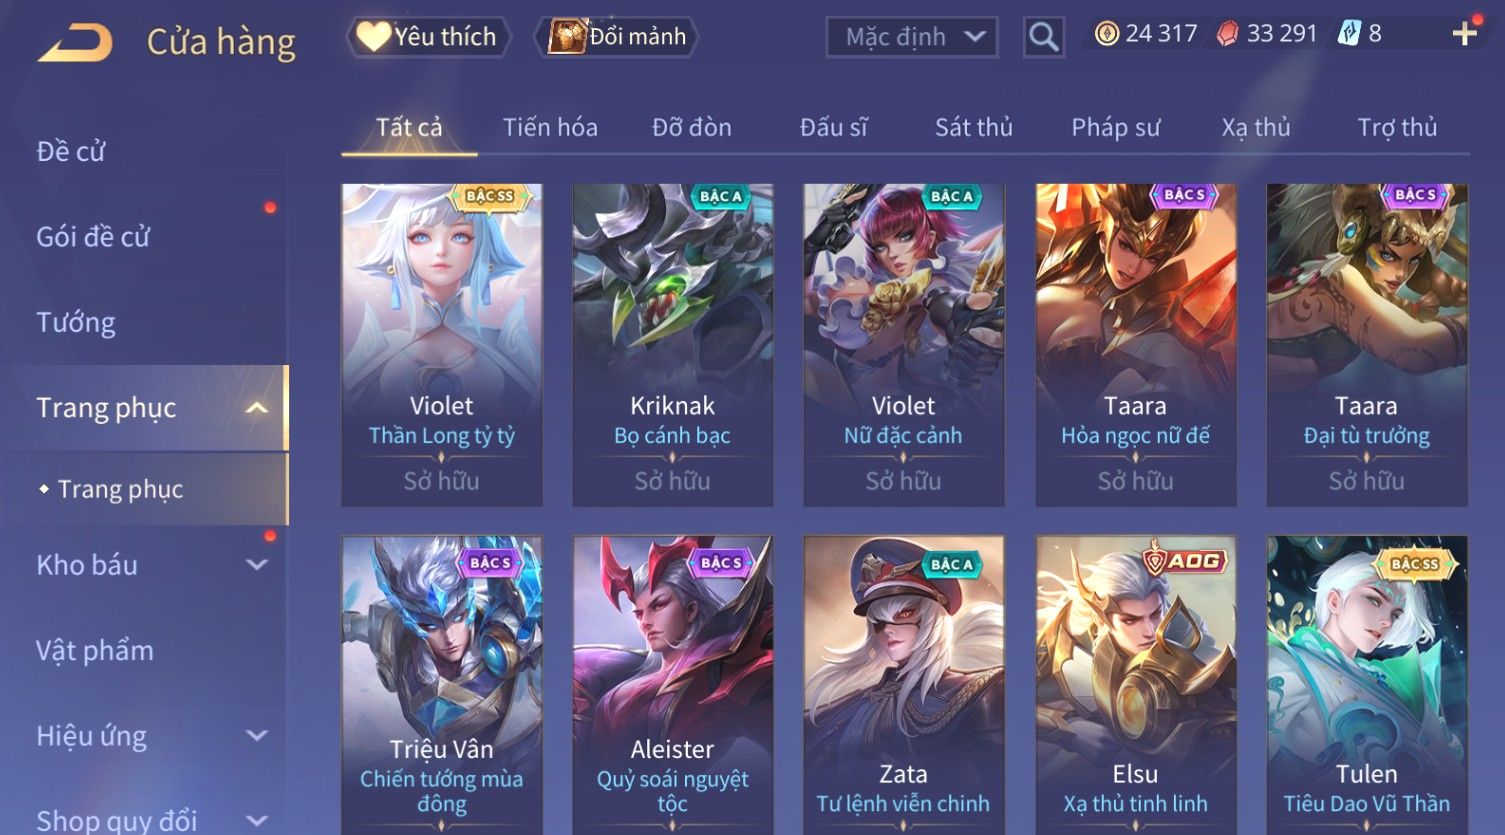Click the gold coin balance icon
This screenshot has width=1505, height=835.
[x=1106, y=34]
